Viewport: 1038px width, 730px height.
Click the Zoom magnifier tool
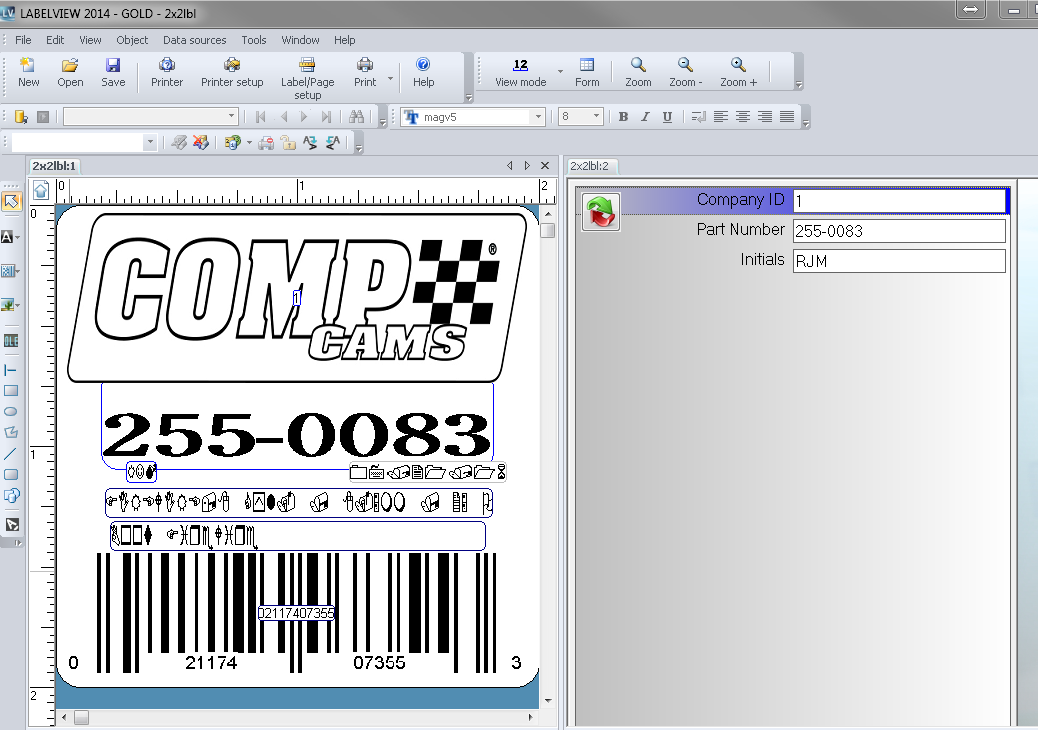pyautogui.click(x=638, y=72)
